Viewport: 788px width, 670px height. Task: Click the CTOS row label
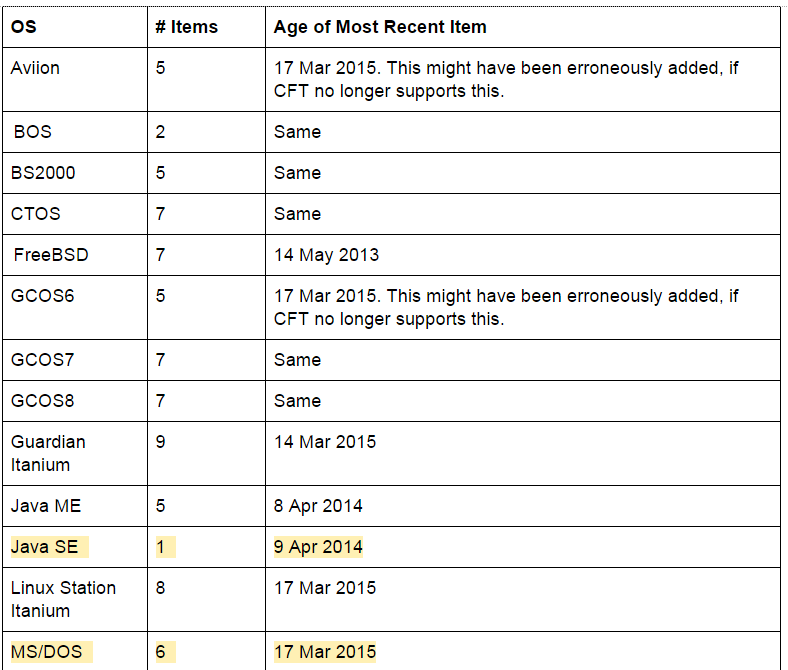[x=36, y=214]
